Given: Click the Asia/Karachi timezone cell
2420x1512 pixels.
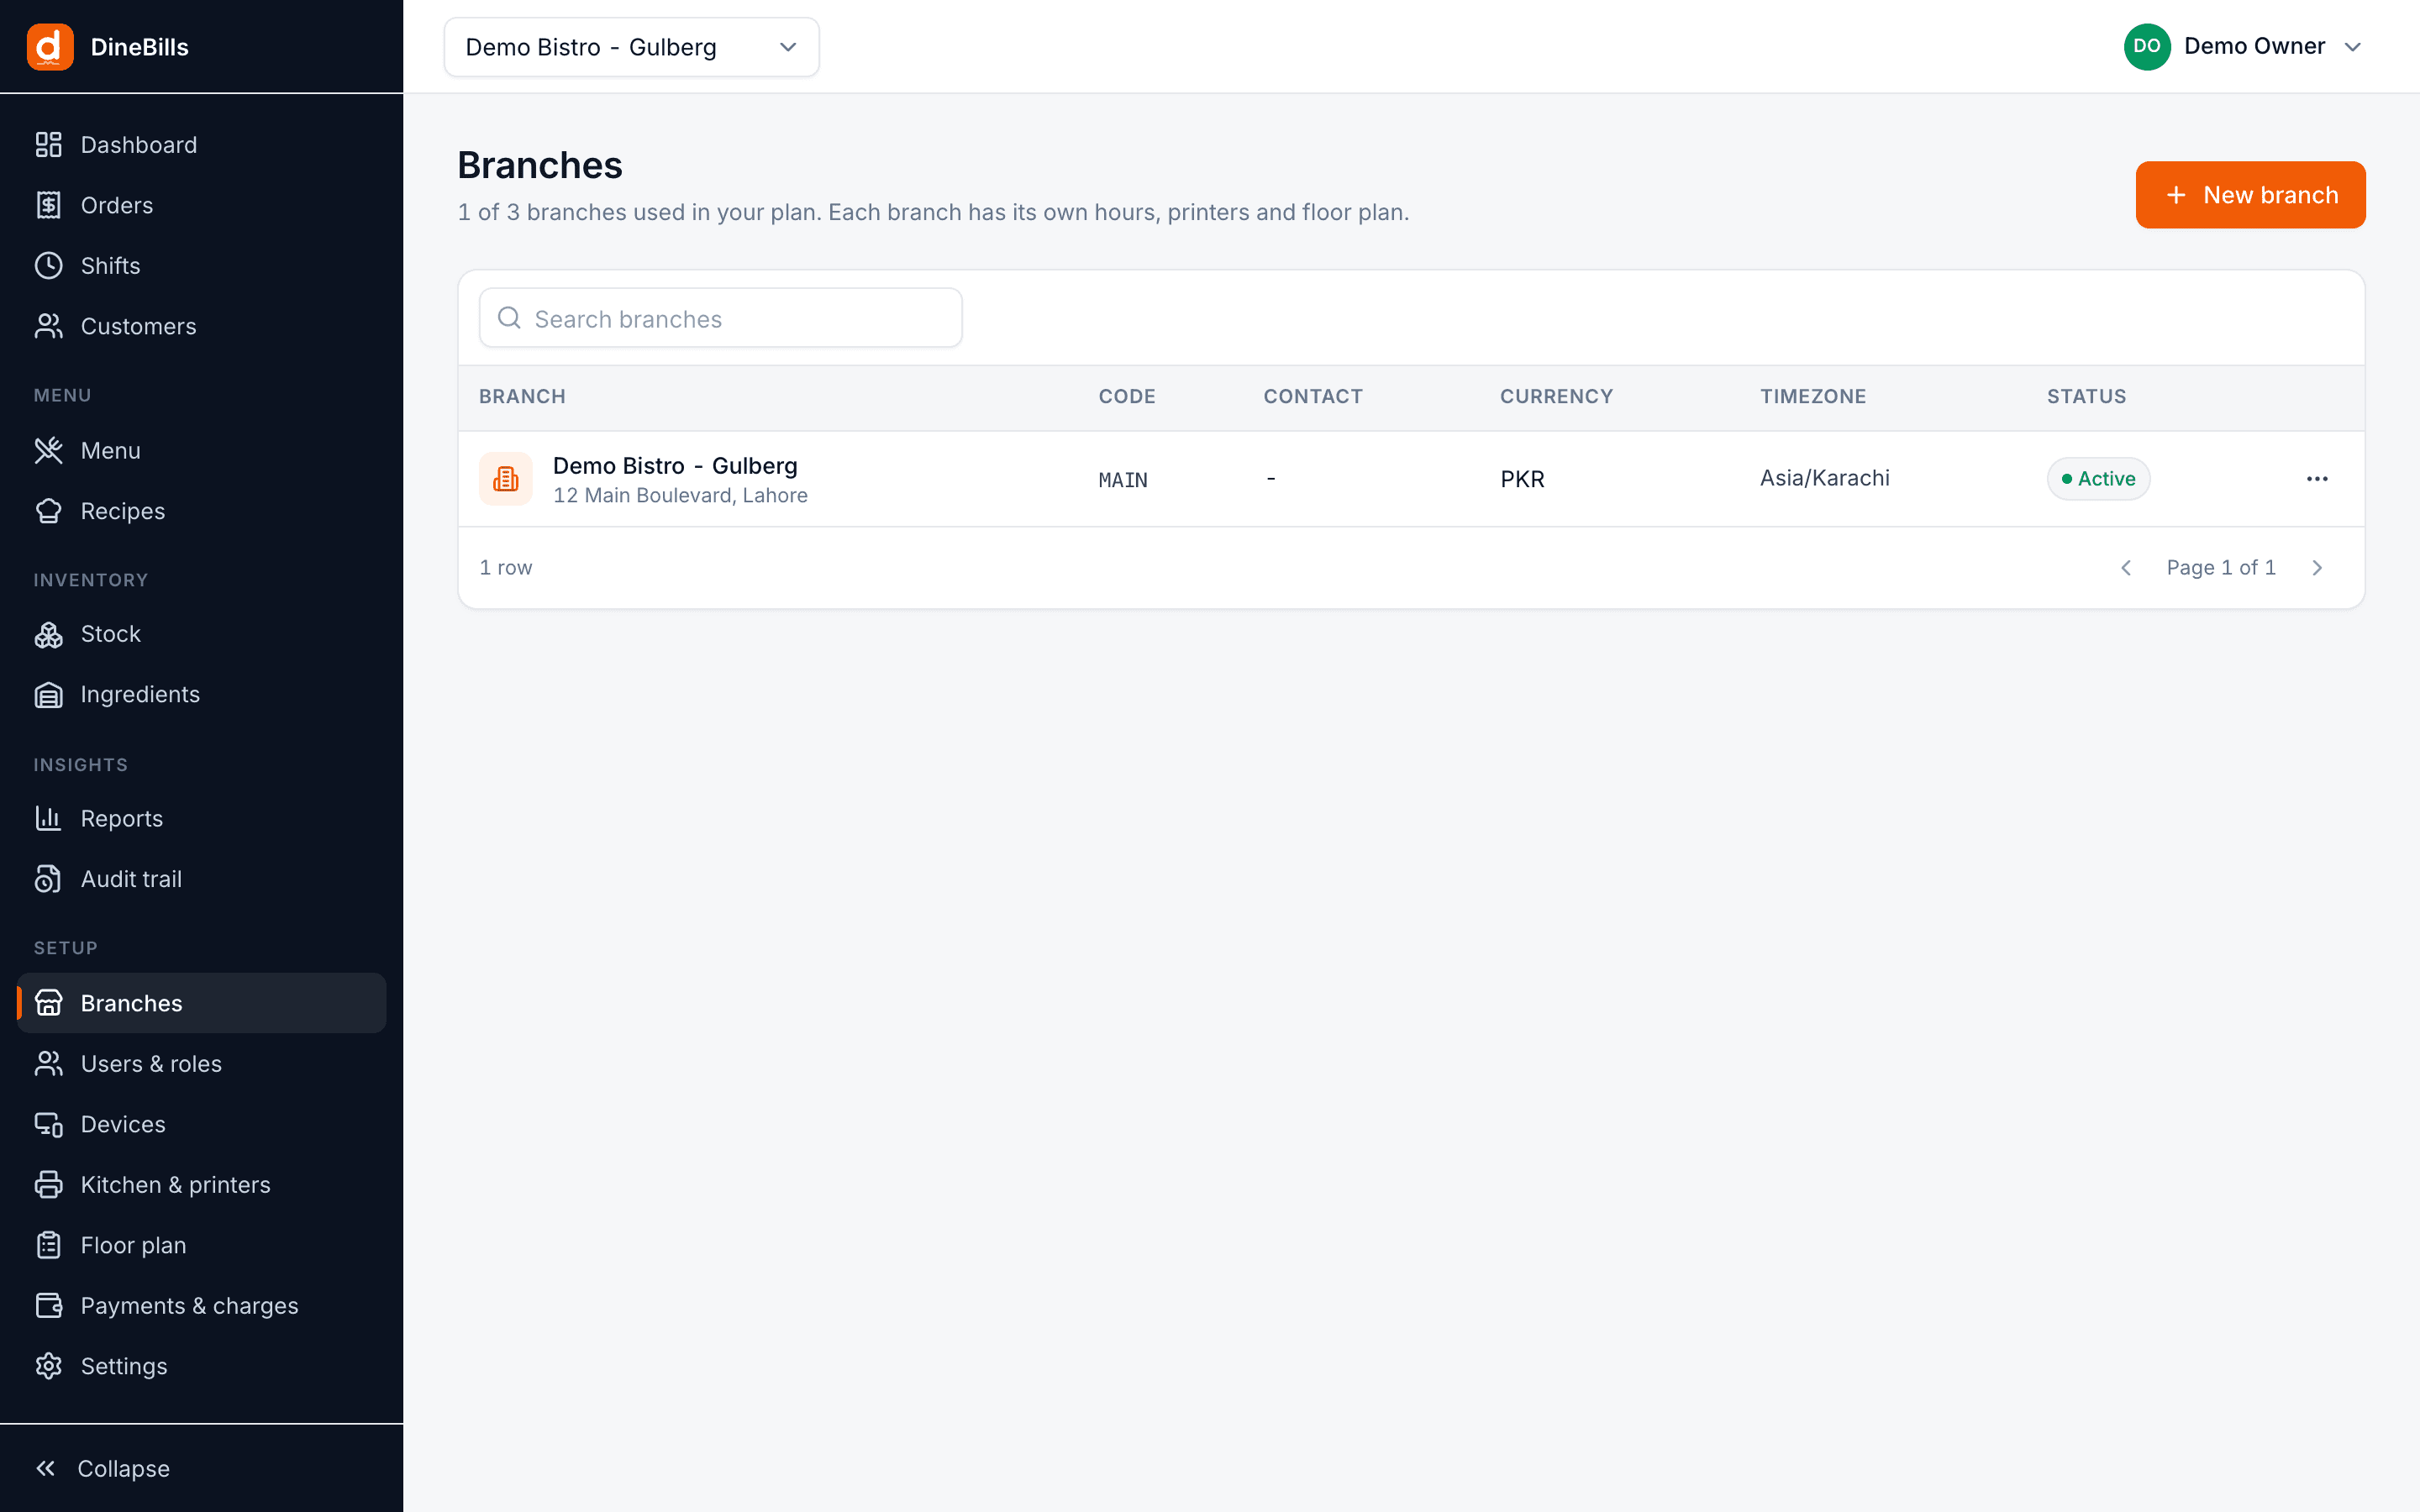Looking at the screenshot, I should pyautogui.click(x=1825, y=478).
